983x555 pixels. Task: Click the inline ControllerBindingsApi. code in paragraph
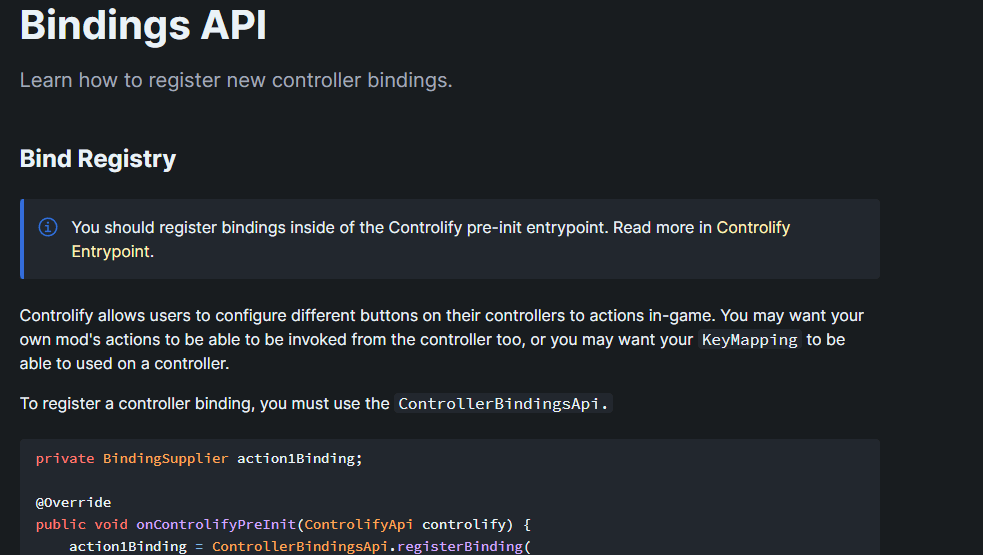click(x=503, y=404)
